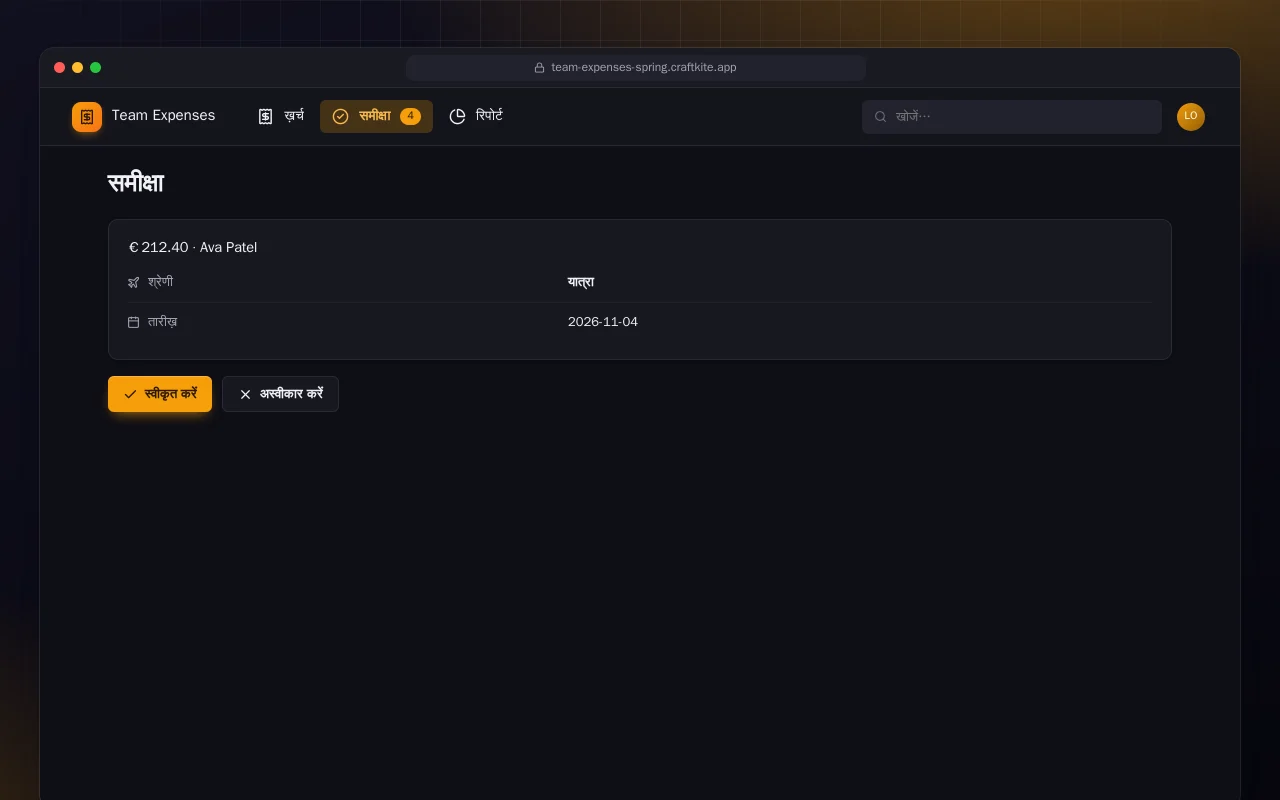Viewport: 1280px width, 800px height.
Task: Switch to the रिपोर्ट reports tab
Action: (x=476, y=116)
